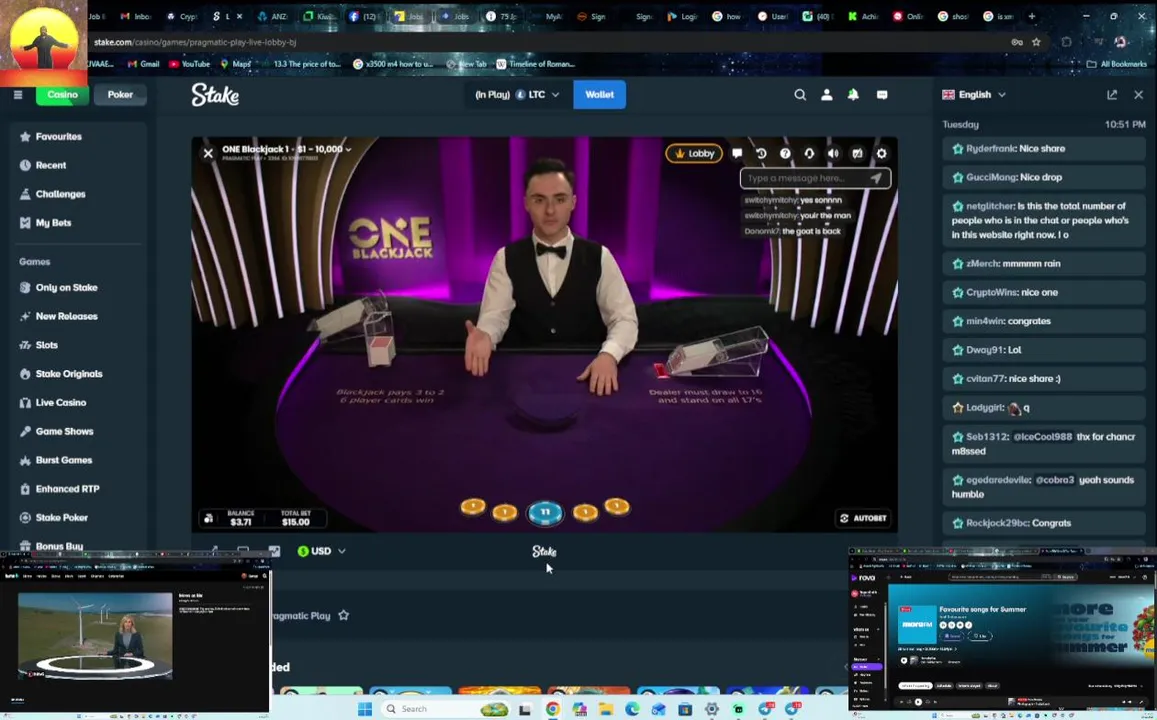Open the Stake search
The image size is (1157, 720).
pyautogui.click(x=800, y=94)
